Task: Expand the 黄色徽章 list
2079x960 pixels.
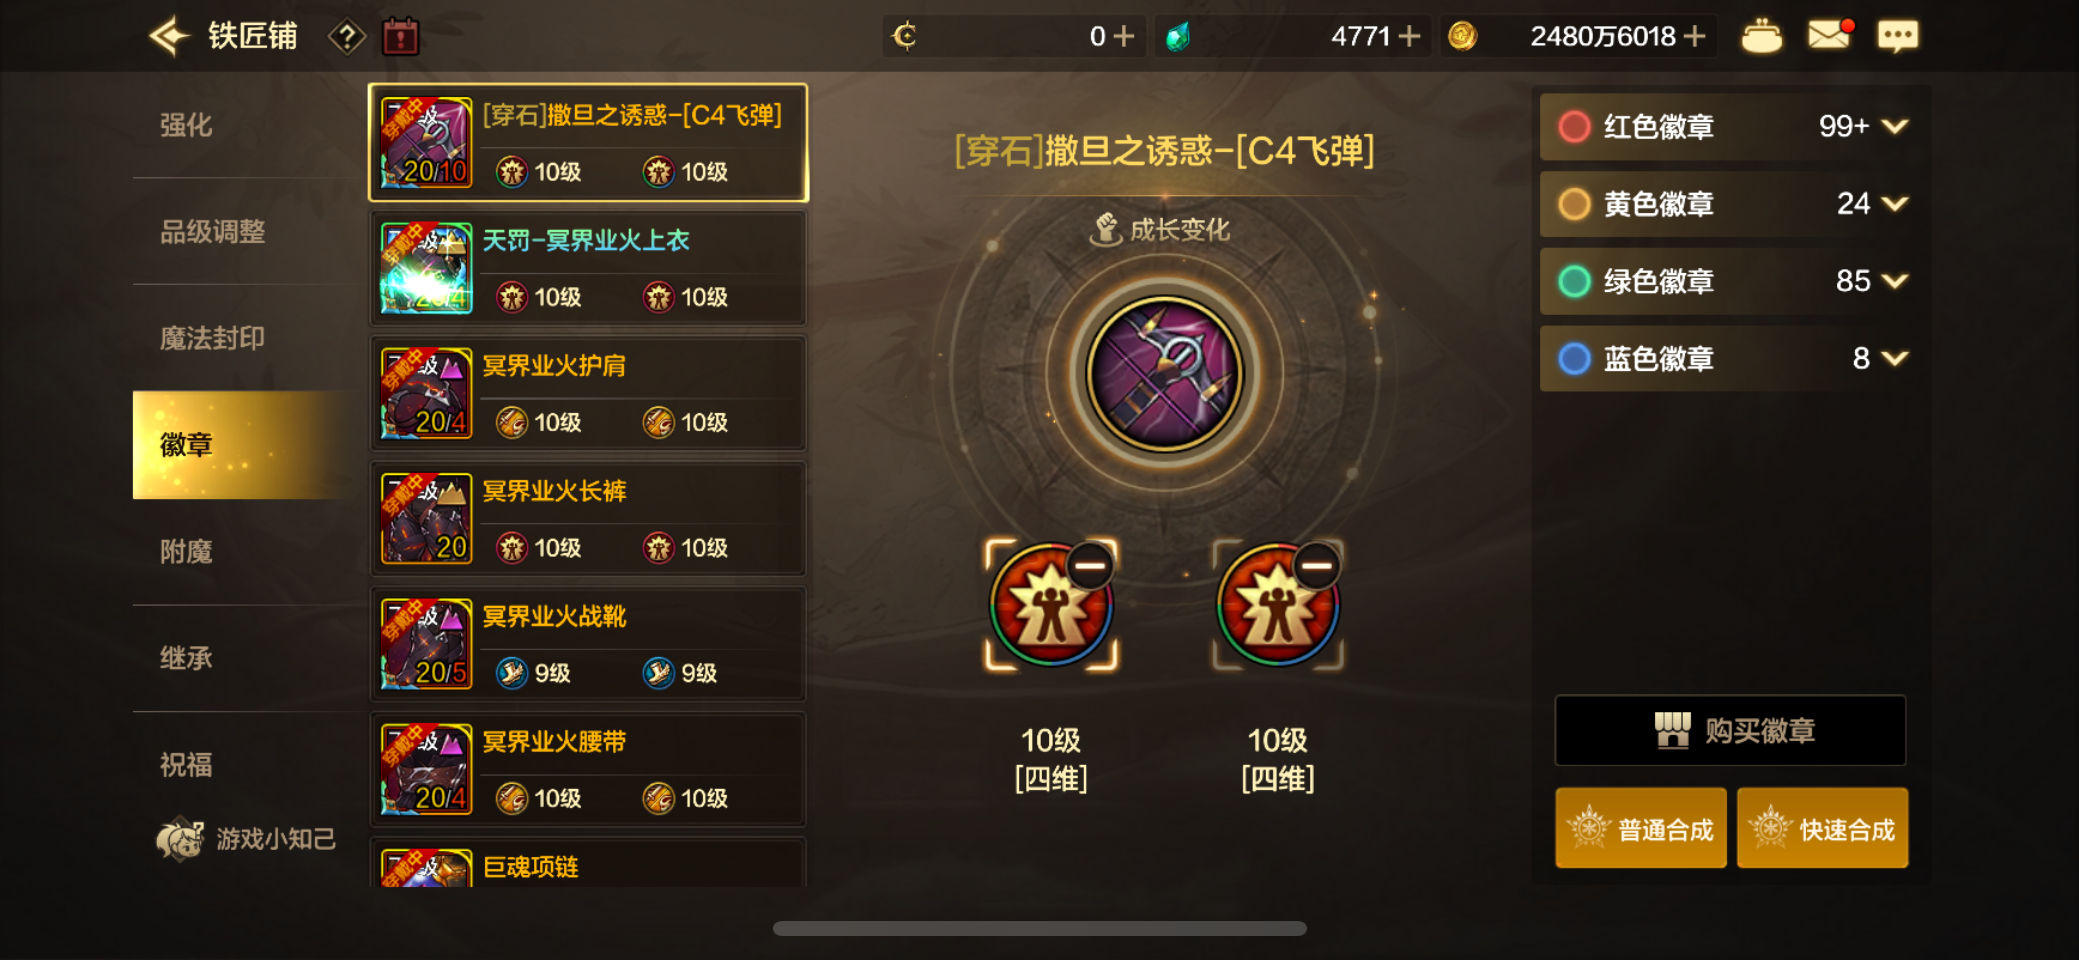Action: coord(1894,204)
